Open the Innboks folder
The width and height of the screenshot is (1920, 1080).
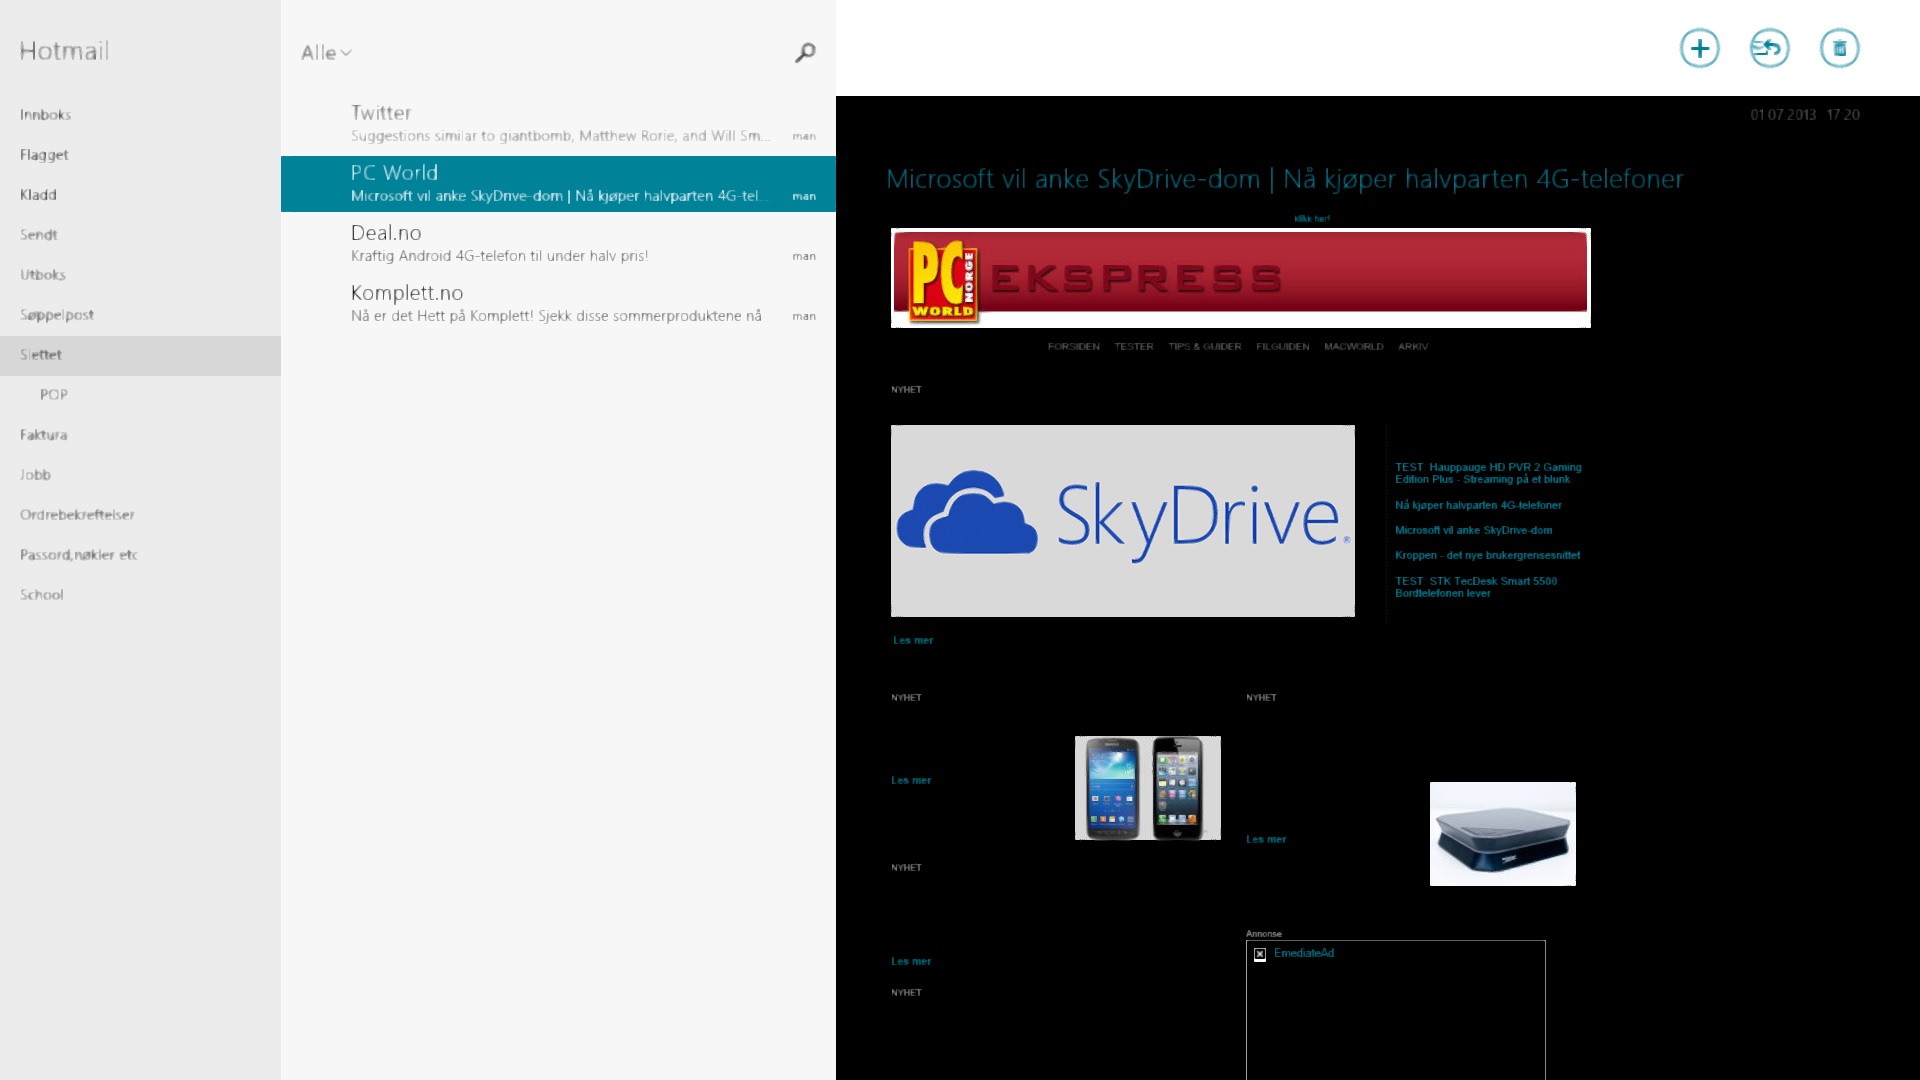pyautogui.click(x=140, y=115)
